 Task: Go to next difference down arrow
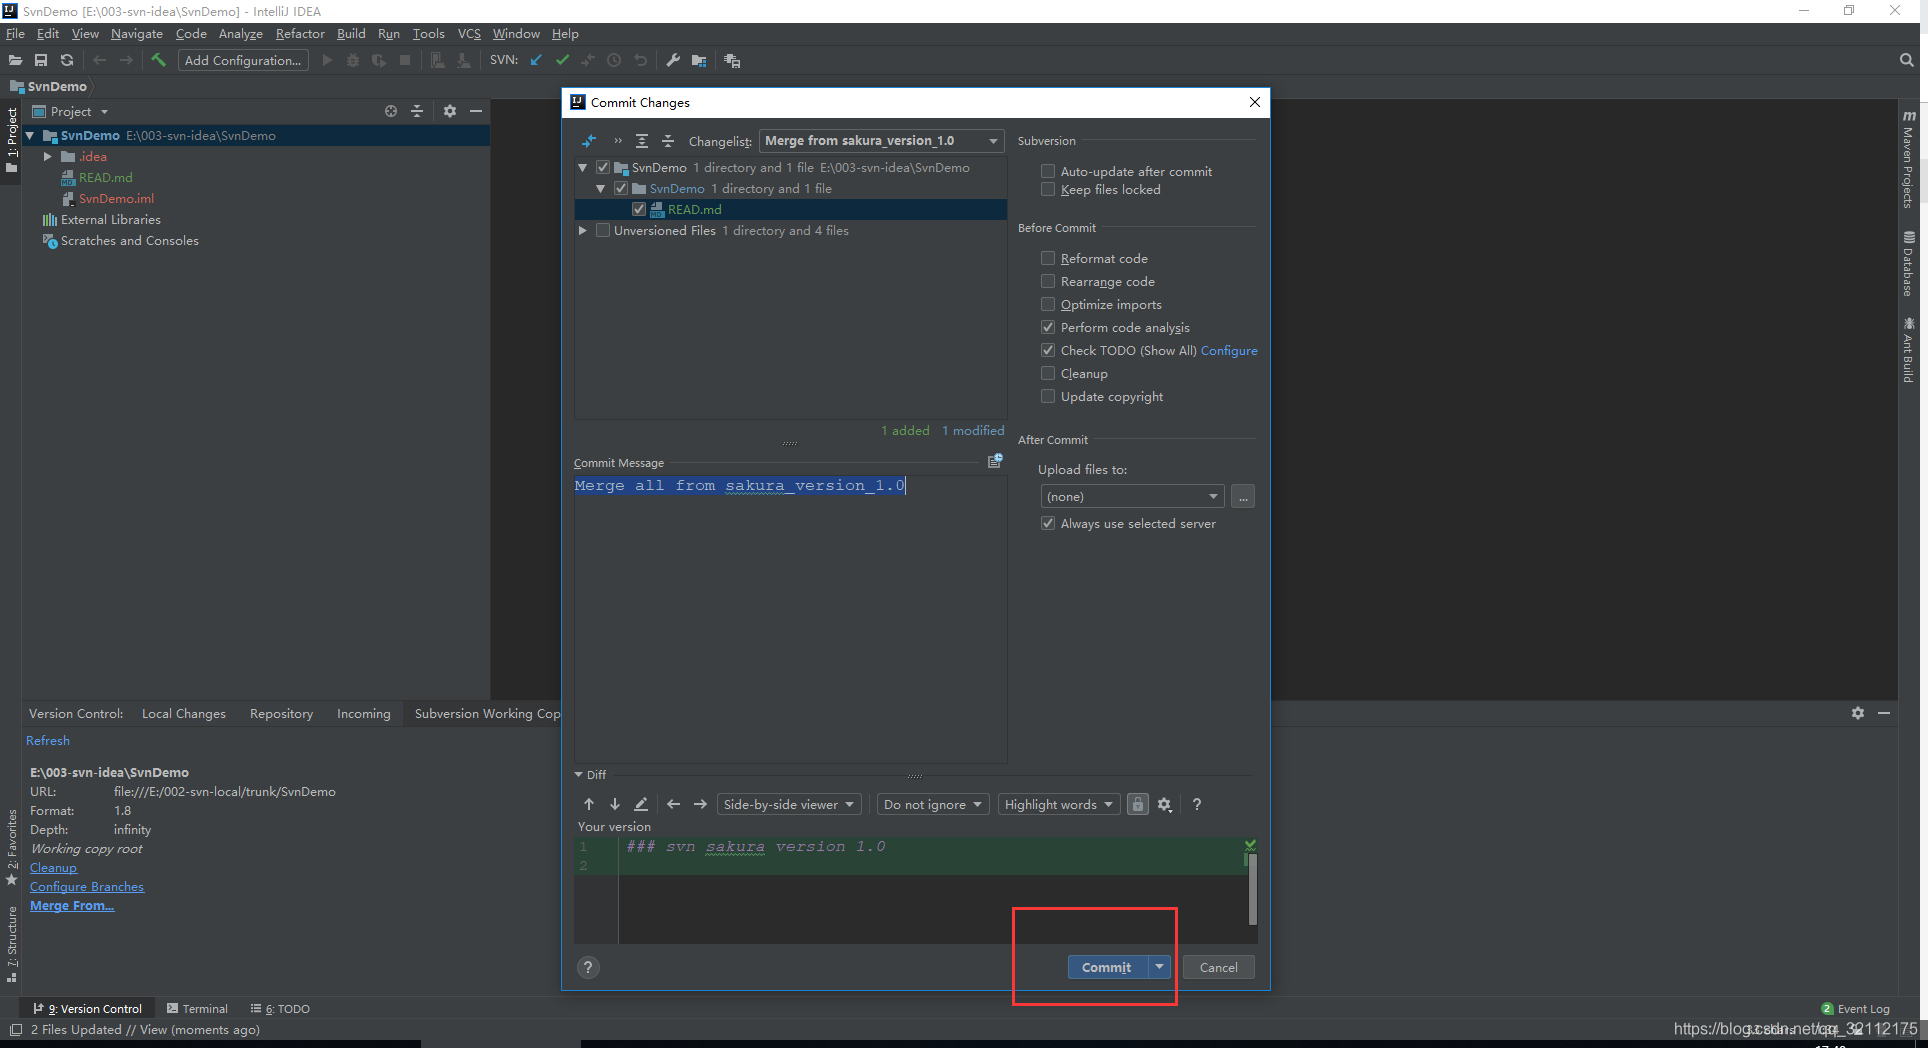tap(615, 804)
